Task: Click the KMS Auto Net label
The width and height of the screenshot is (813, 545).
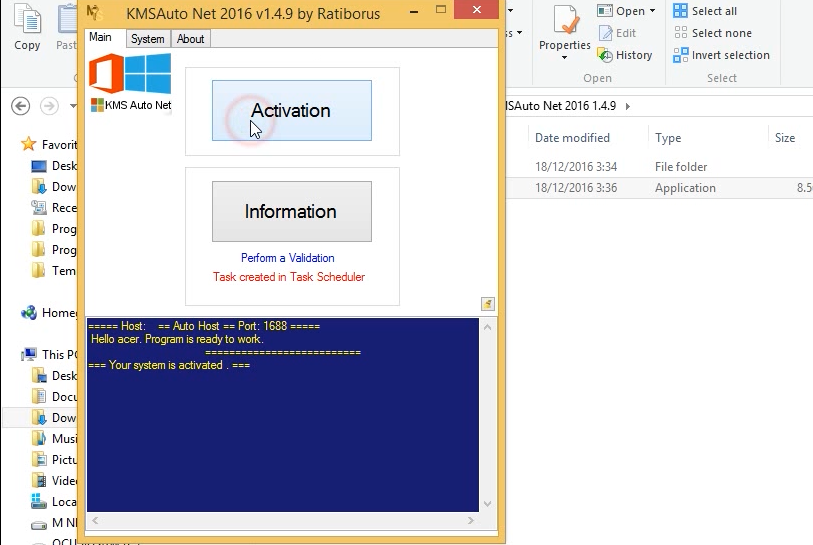Action: coord(137,105)
